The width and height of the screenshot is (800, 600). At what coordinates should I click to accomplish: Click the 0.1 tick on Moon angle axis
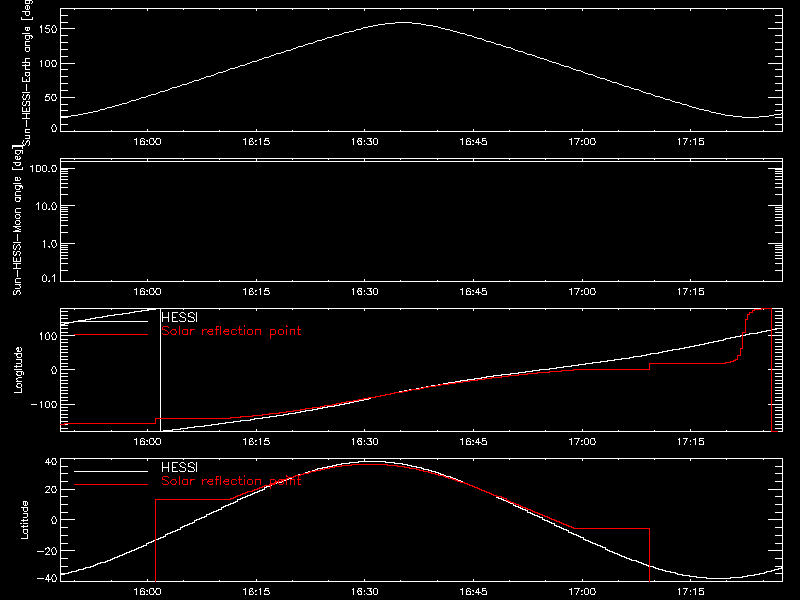(x=49, y=279)
